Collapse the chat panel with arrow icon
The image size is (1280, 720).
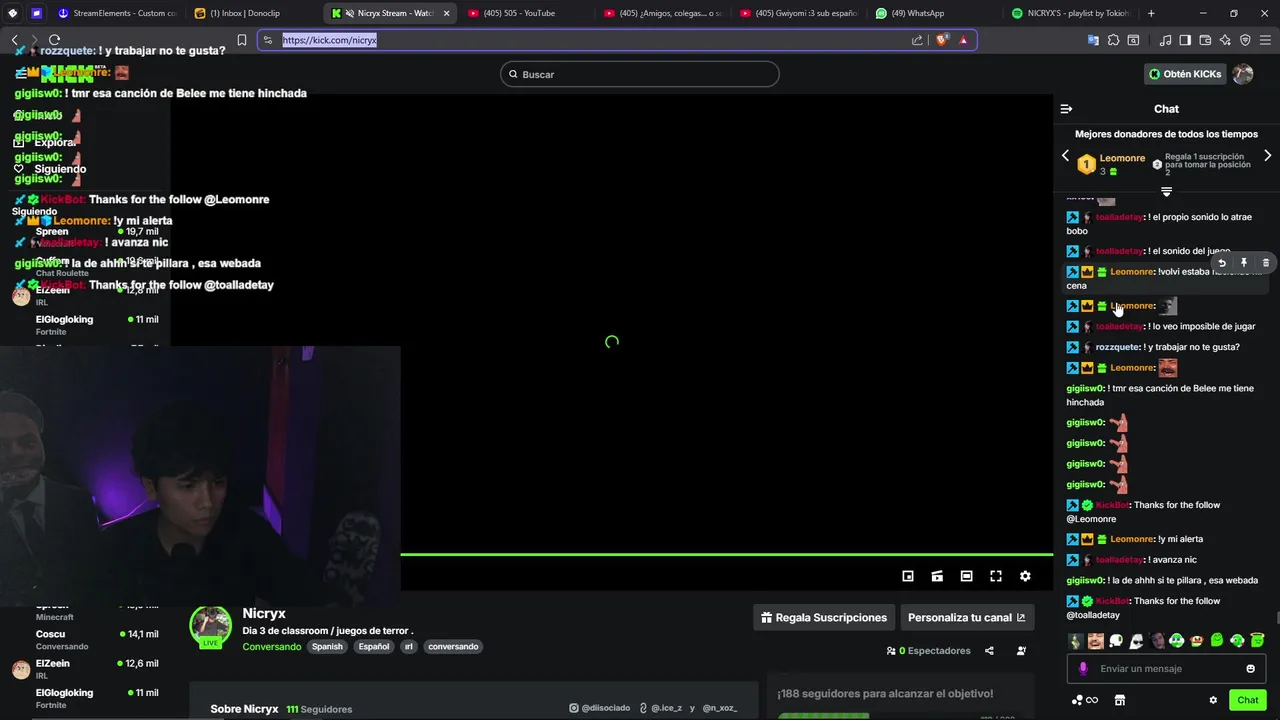tap(1066, 109)
